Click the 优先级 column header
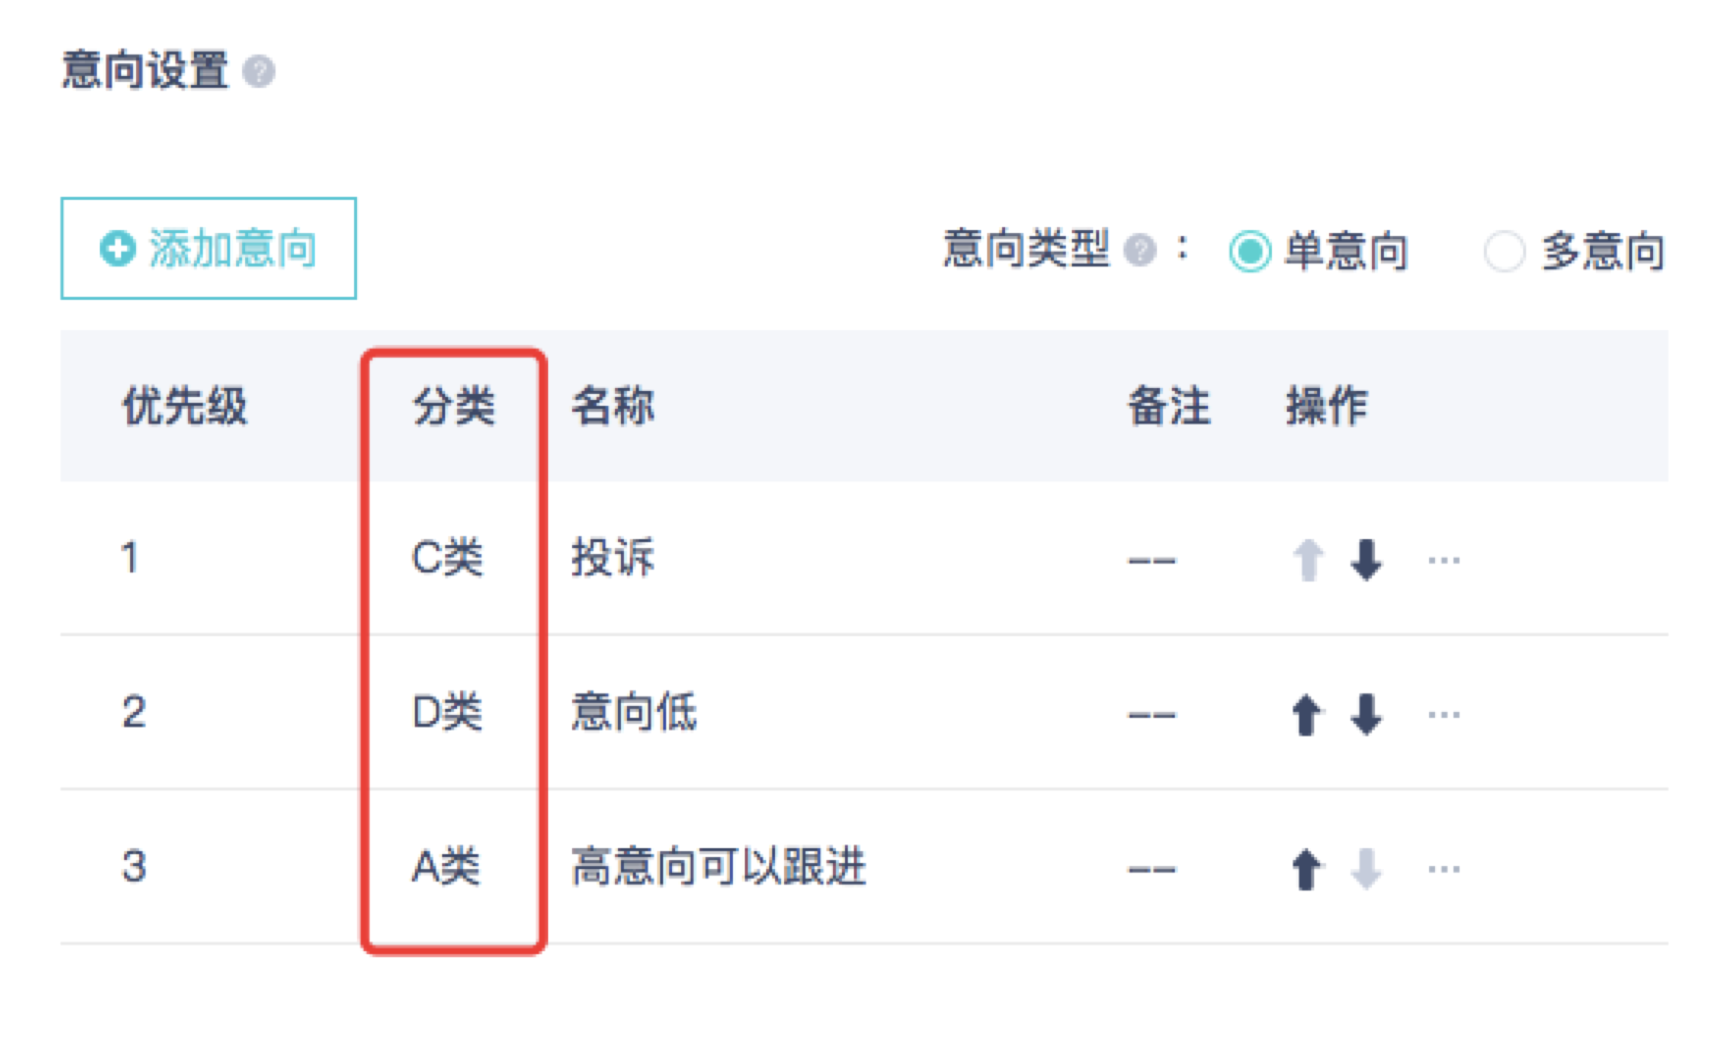Viewport: 1729px width, 1048px height. (184, 407)
